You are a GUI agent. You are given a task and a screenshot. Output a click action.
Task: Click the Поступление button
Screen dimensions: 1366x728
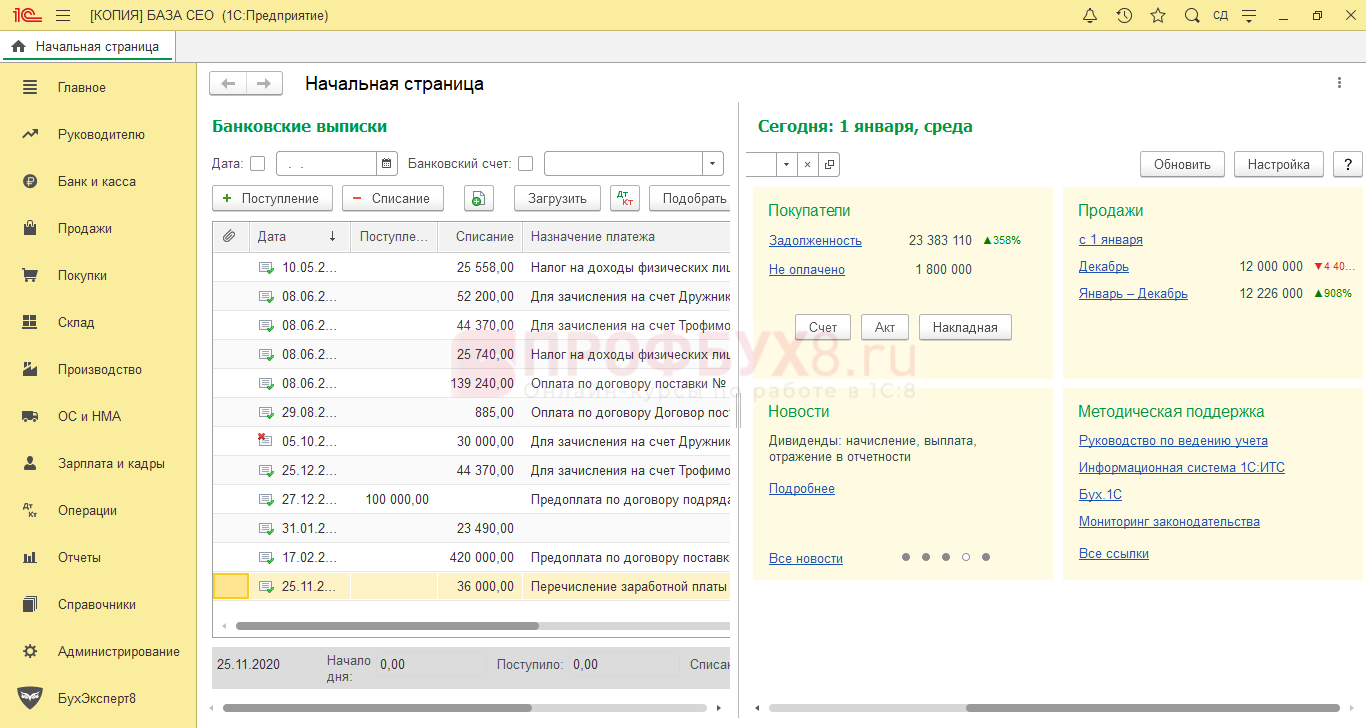271,198
